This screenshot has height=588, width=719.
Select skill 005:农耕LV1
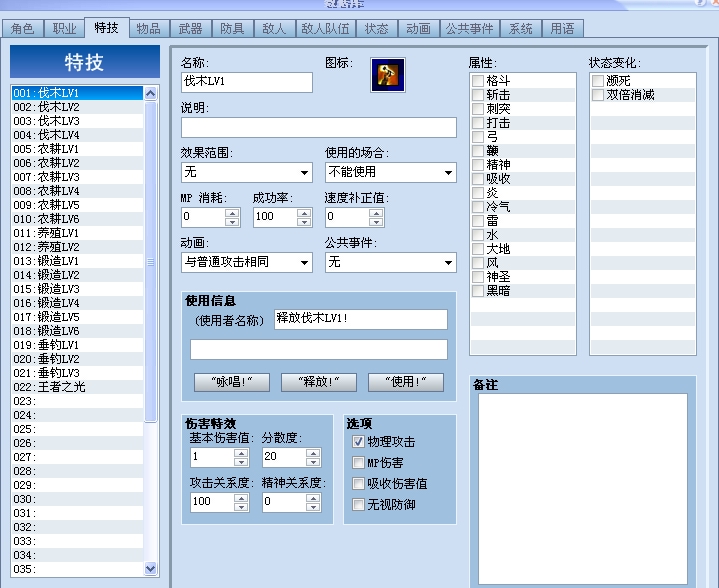[77, 149]
